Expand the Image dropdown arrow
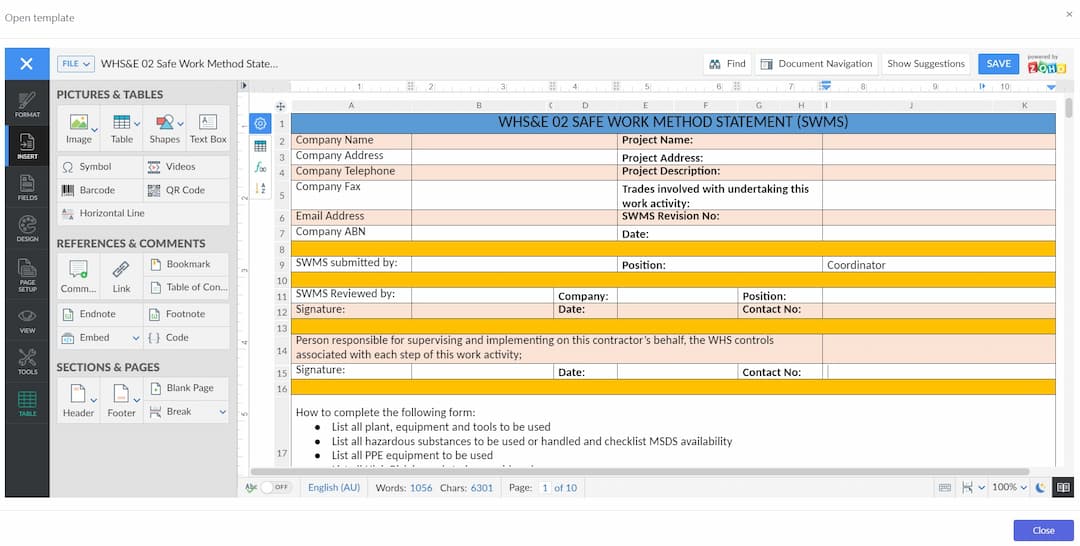The width and height of the screenshot is (1080, 546). [x=94, y=129]
